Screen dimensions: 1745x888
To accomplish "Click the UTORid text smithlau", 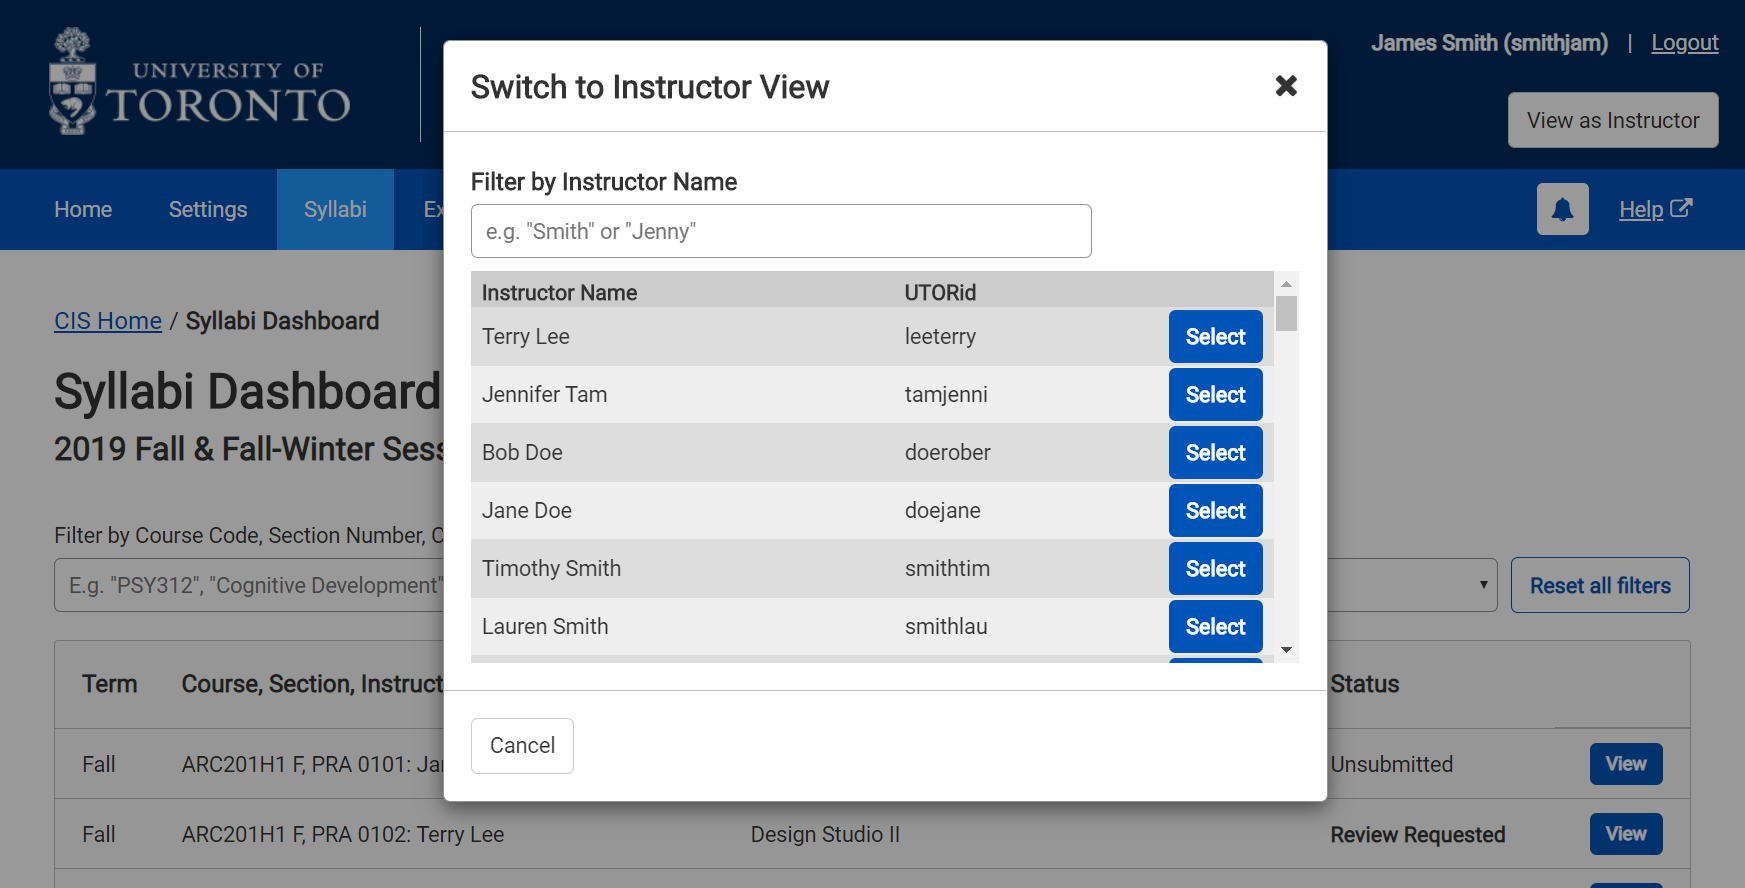I will [x=946, y=627].
